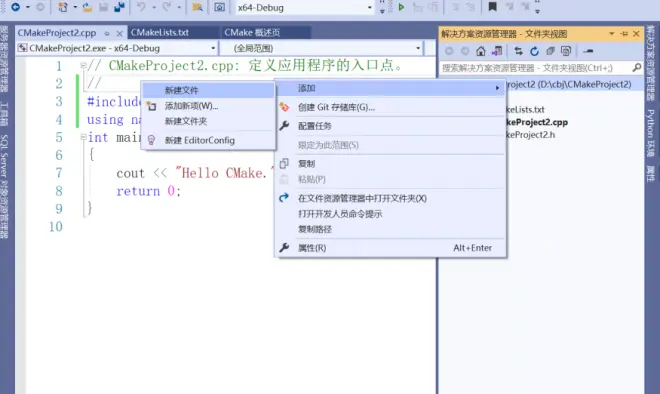
Task: Open the x64-Debug configuration dropdown
Action: (370, 8)
